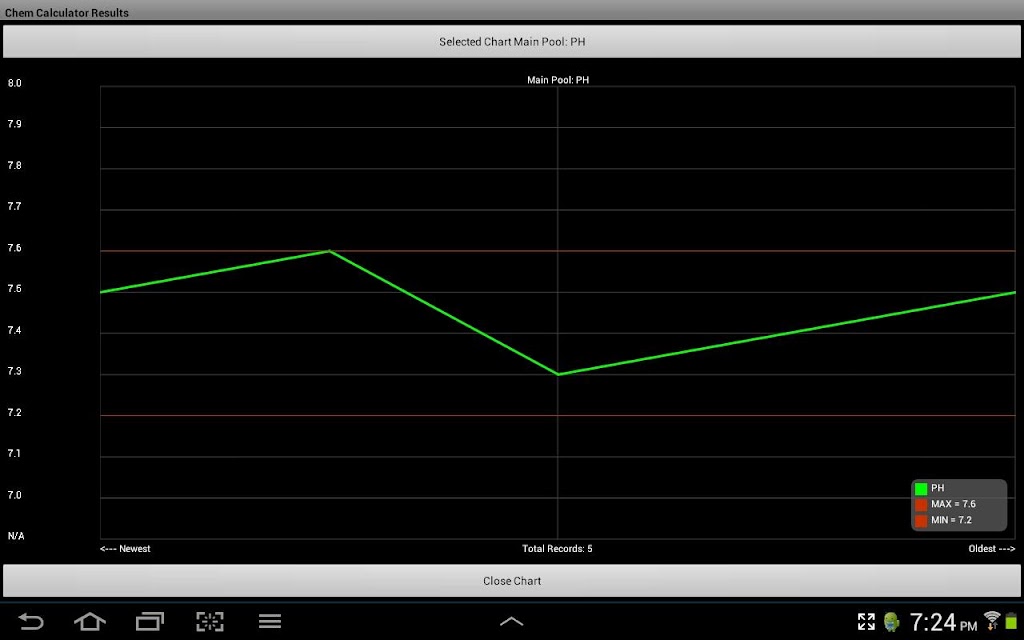
Task: Click the Main Pool: PH chart title
Action: tap(558, 80)
